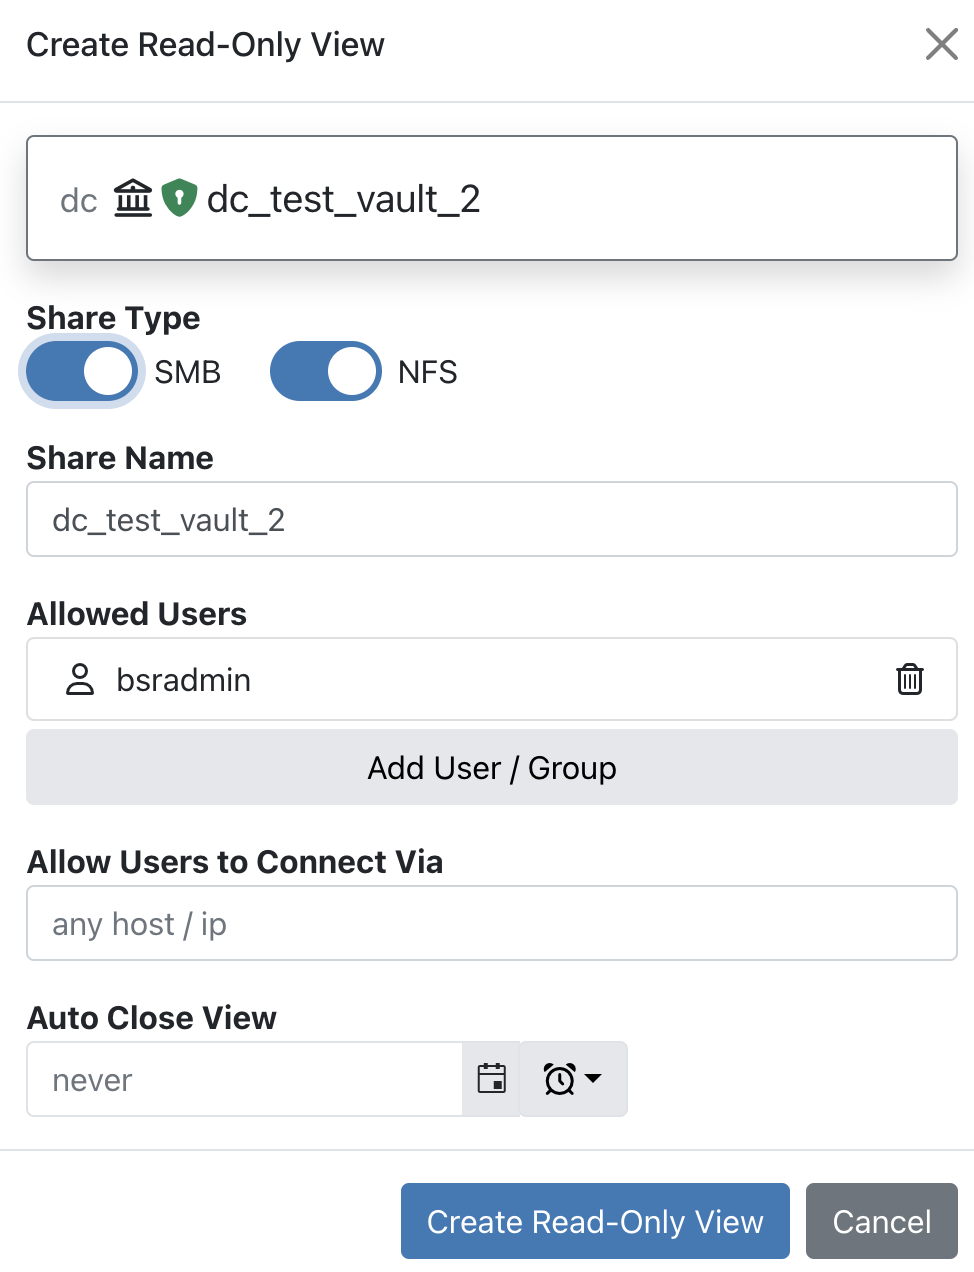Disable the NFS share type switch
Viewport: 974px width, 1272px height.
325,371
